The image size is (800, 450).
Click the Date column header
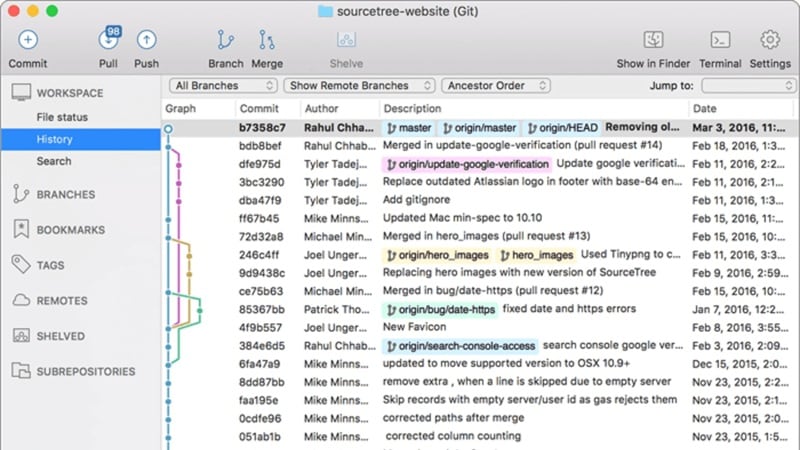(x=705, y=109)
